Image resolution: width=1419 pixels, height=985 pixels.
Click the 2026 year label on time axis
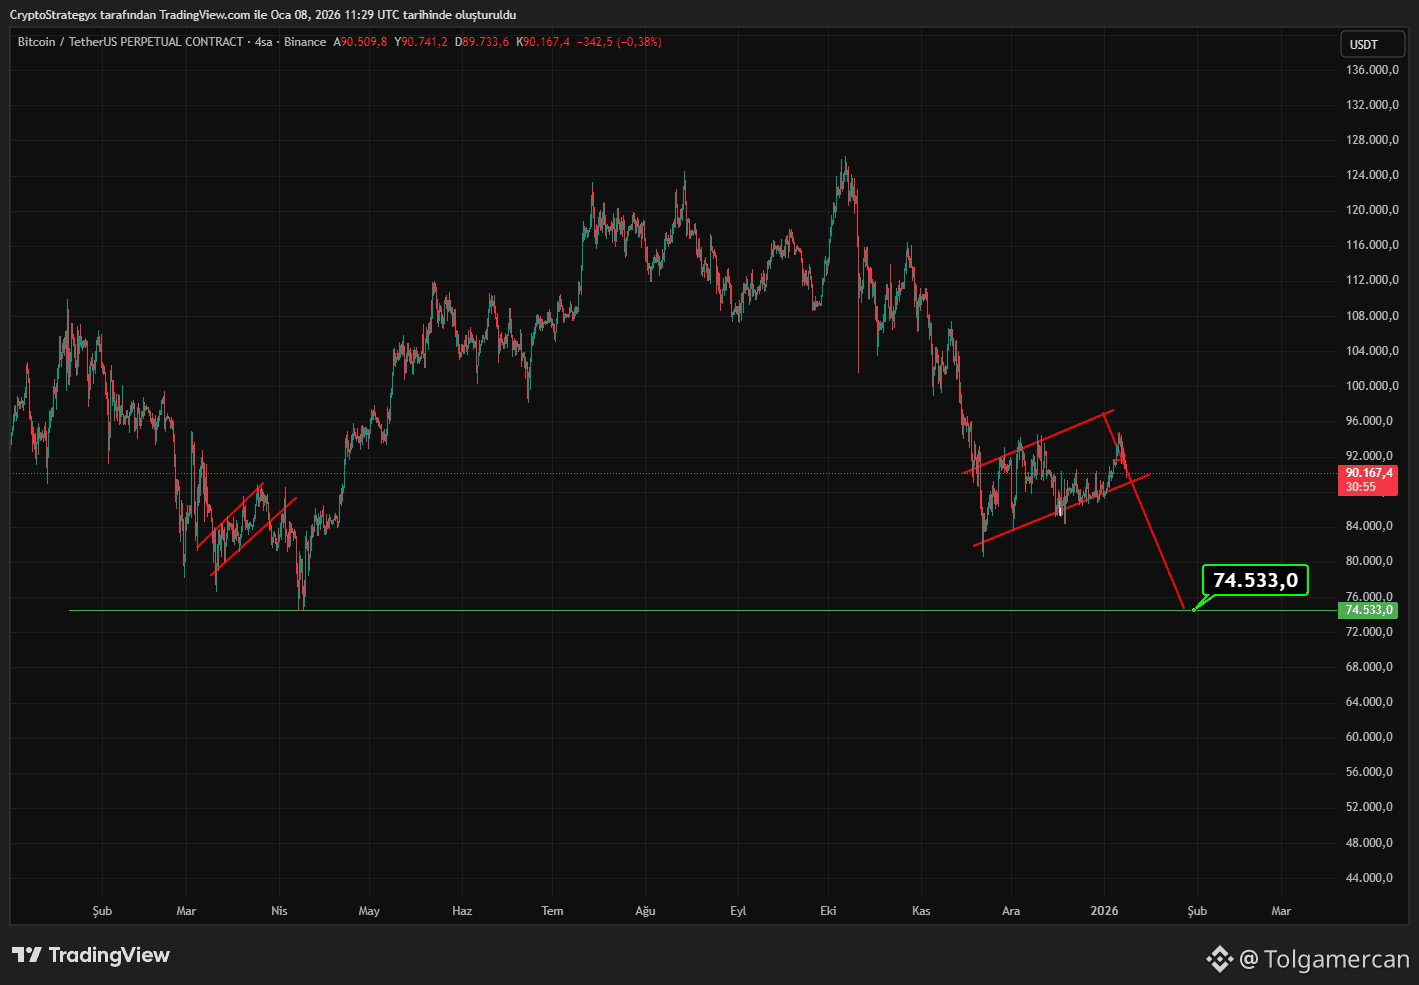click(x=1104, y=911)
